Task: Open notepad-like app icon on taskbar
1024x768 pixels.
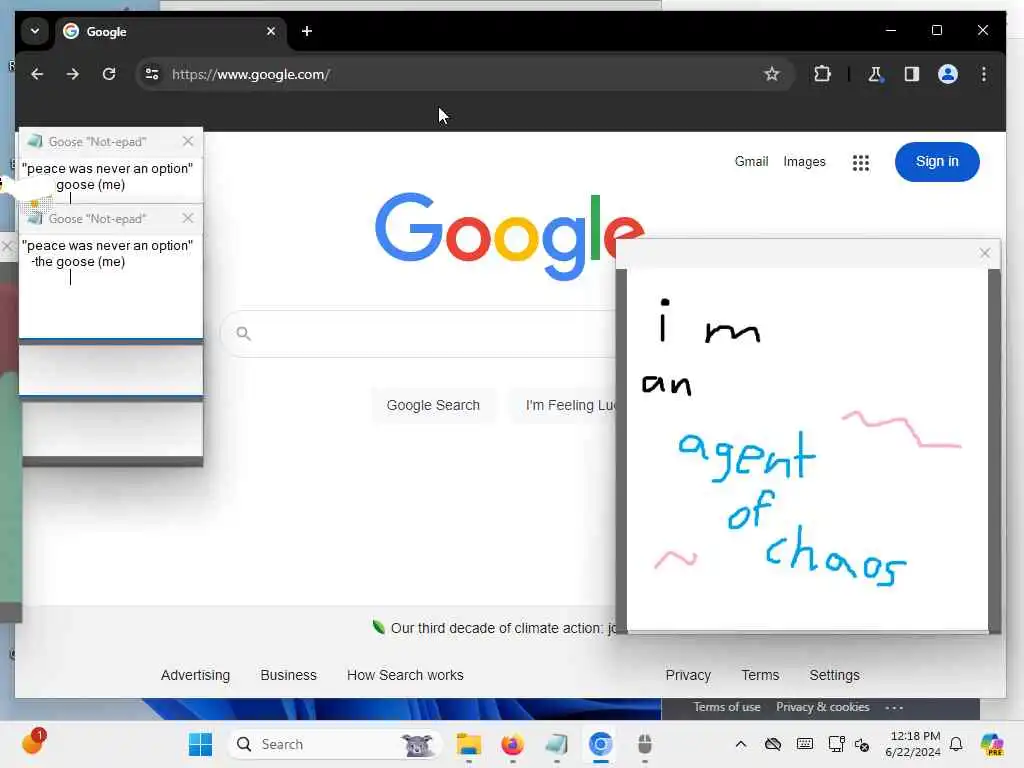Action: [556, 744]
